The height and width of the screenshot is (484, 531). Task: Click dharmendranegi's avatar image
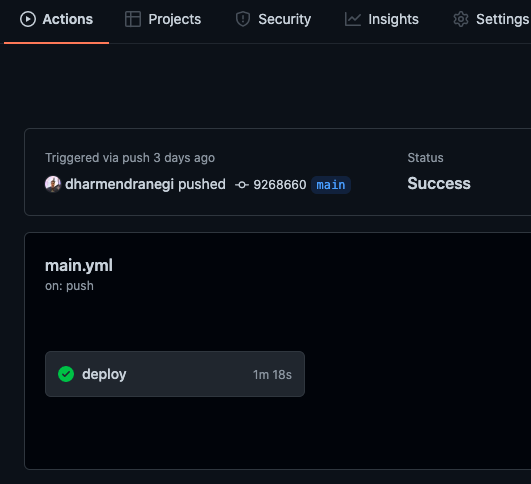pos(53,184)
